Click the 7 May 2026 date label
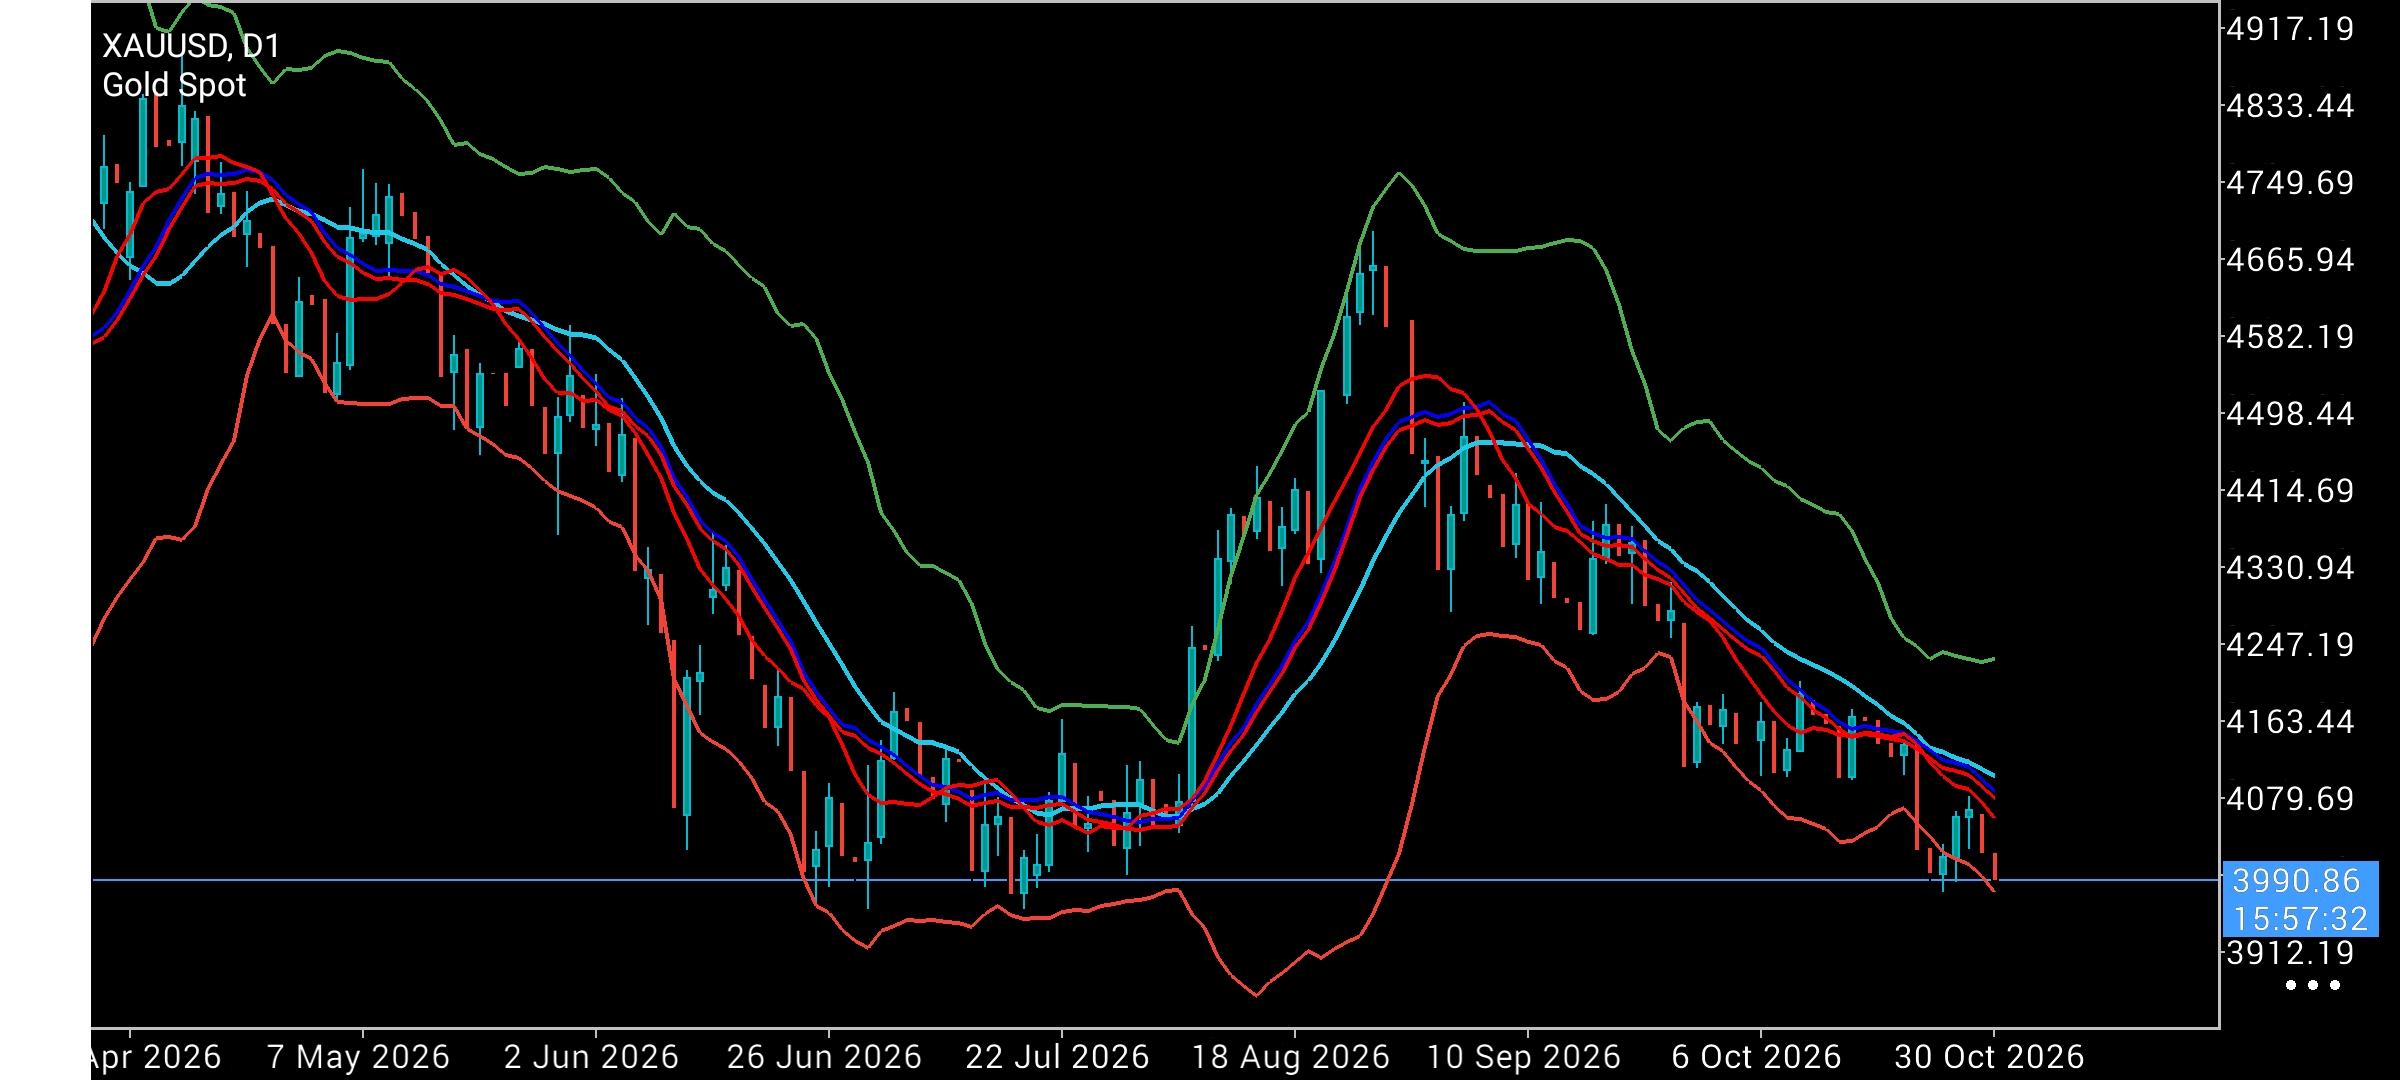The height and width of the screenshot is (1080, 2400). 358,1058
